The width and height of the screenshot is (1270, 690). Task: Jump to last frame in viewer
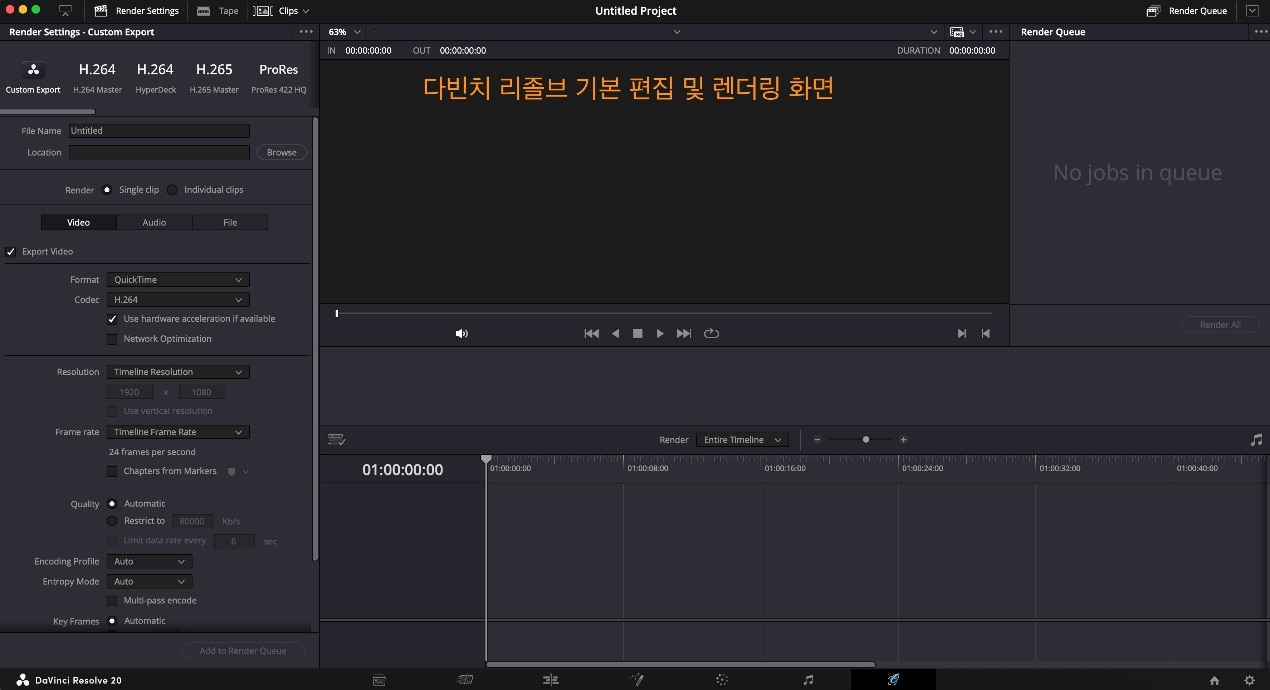point(684,334)
